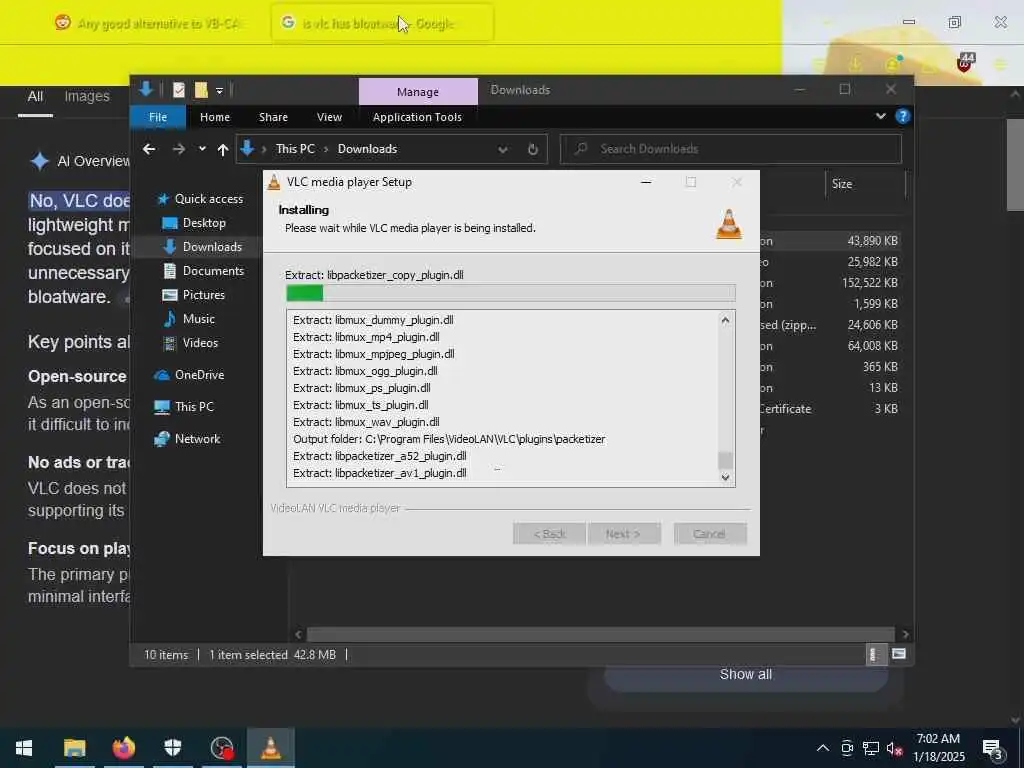
Task: Switch to the Google search browser tab
Action: pos(381,24)
